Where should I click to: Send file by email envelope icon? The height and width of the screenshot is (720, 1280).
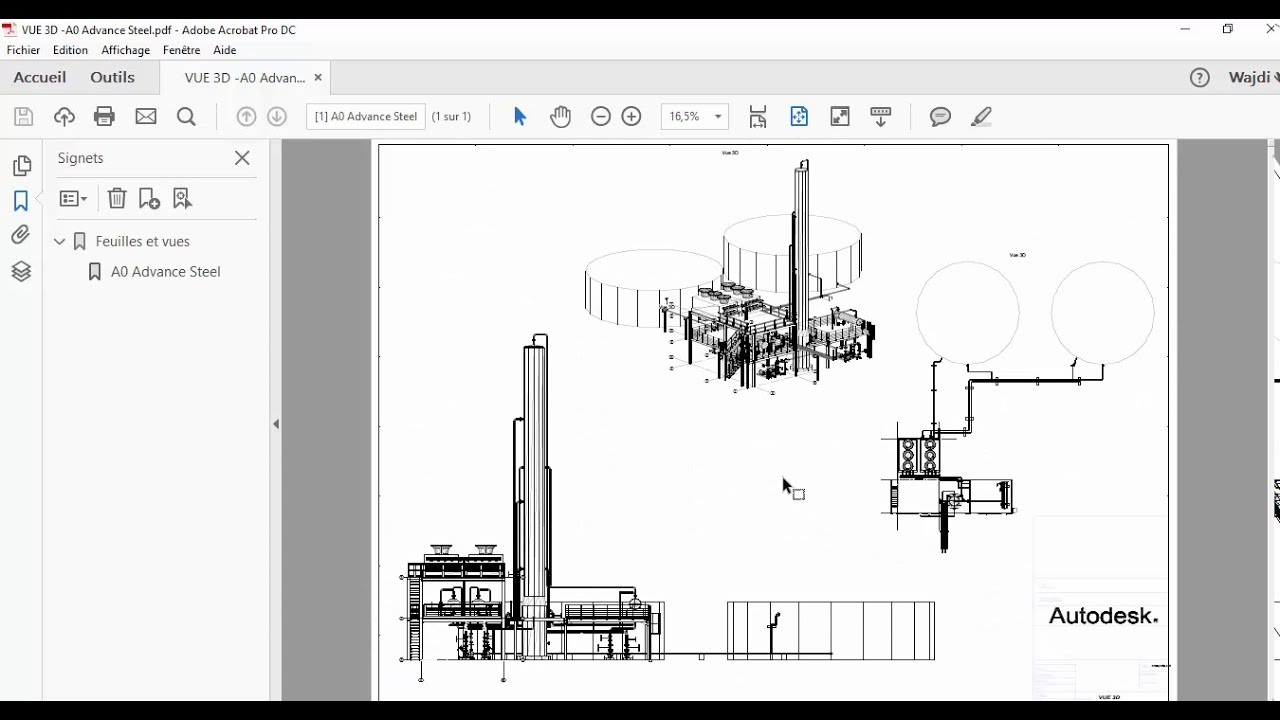tap(146, 117)
